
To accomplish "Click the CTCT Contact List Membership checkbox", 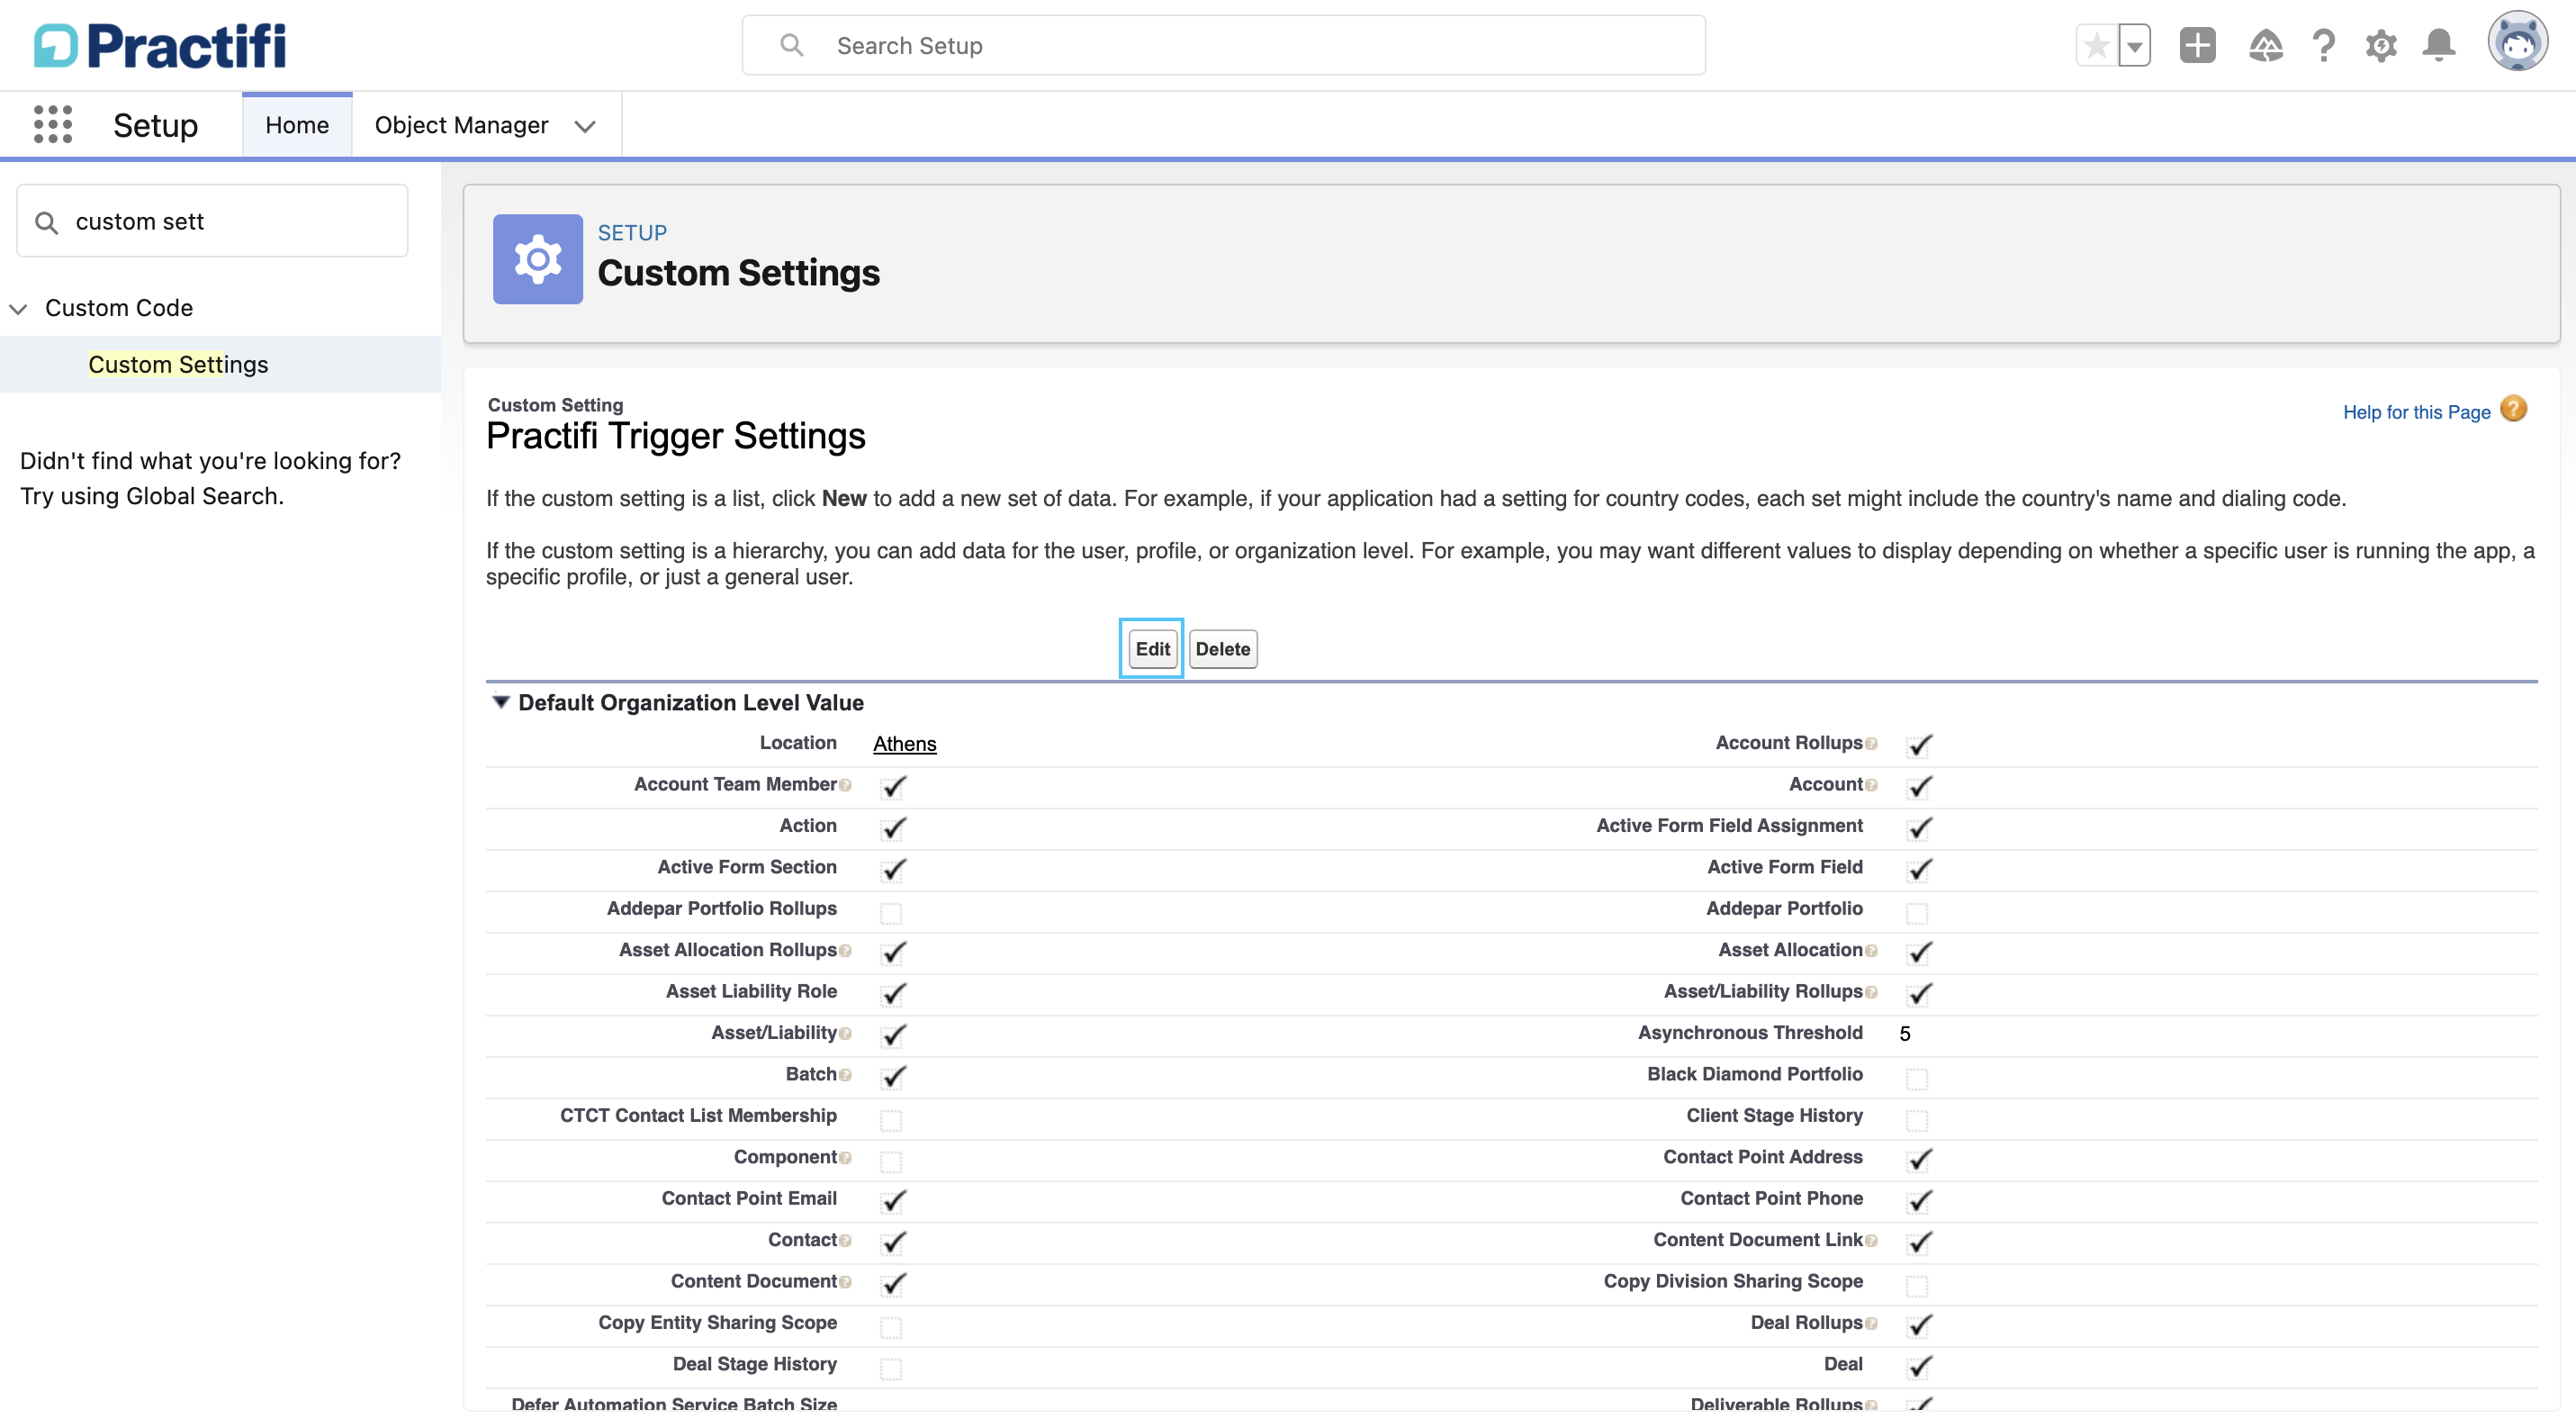I will point(891,1119).
